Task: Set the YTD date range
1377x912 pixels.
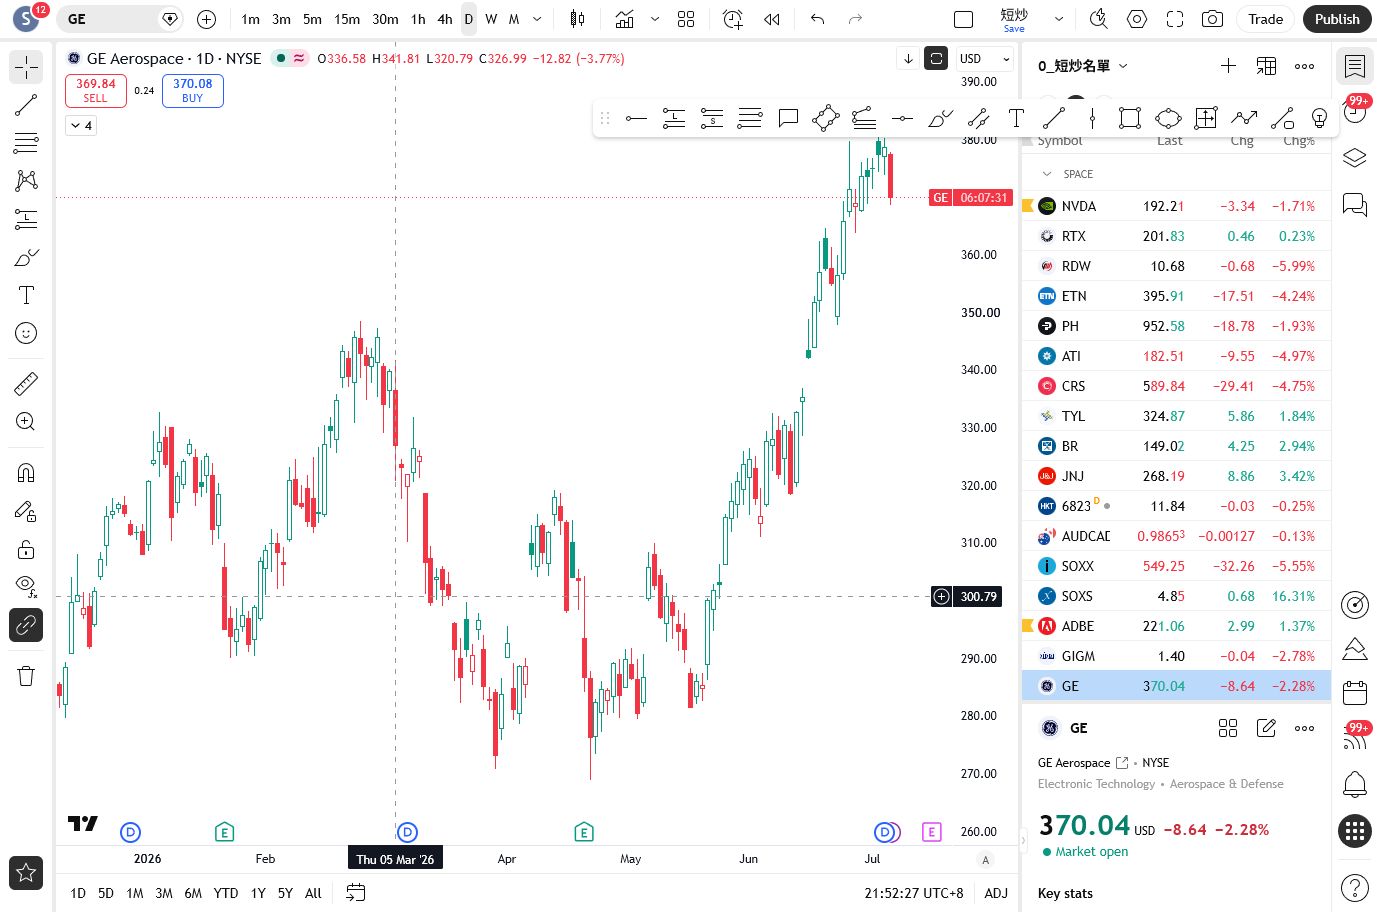Action: coord(226,893)
